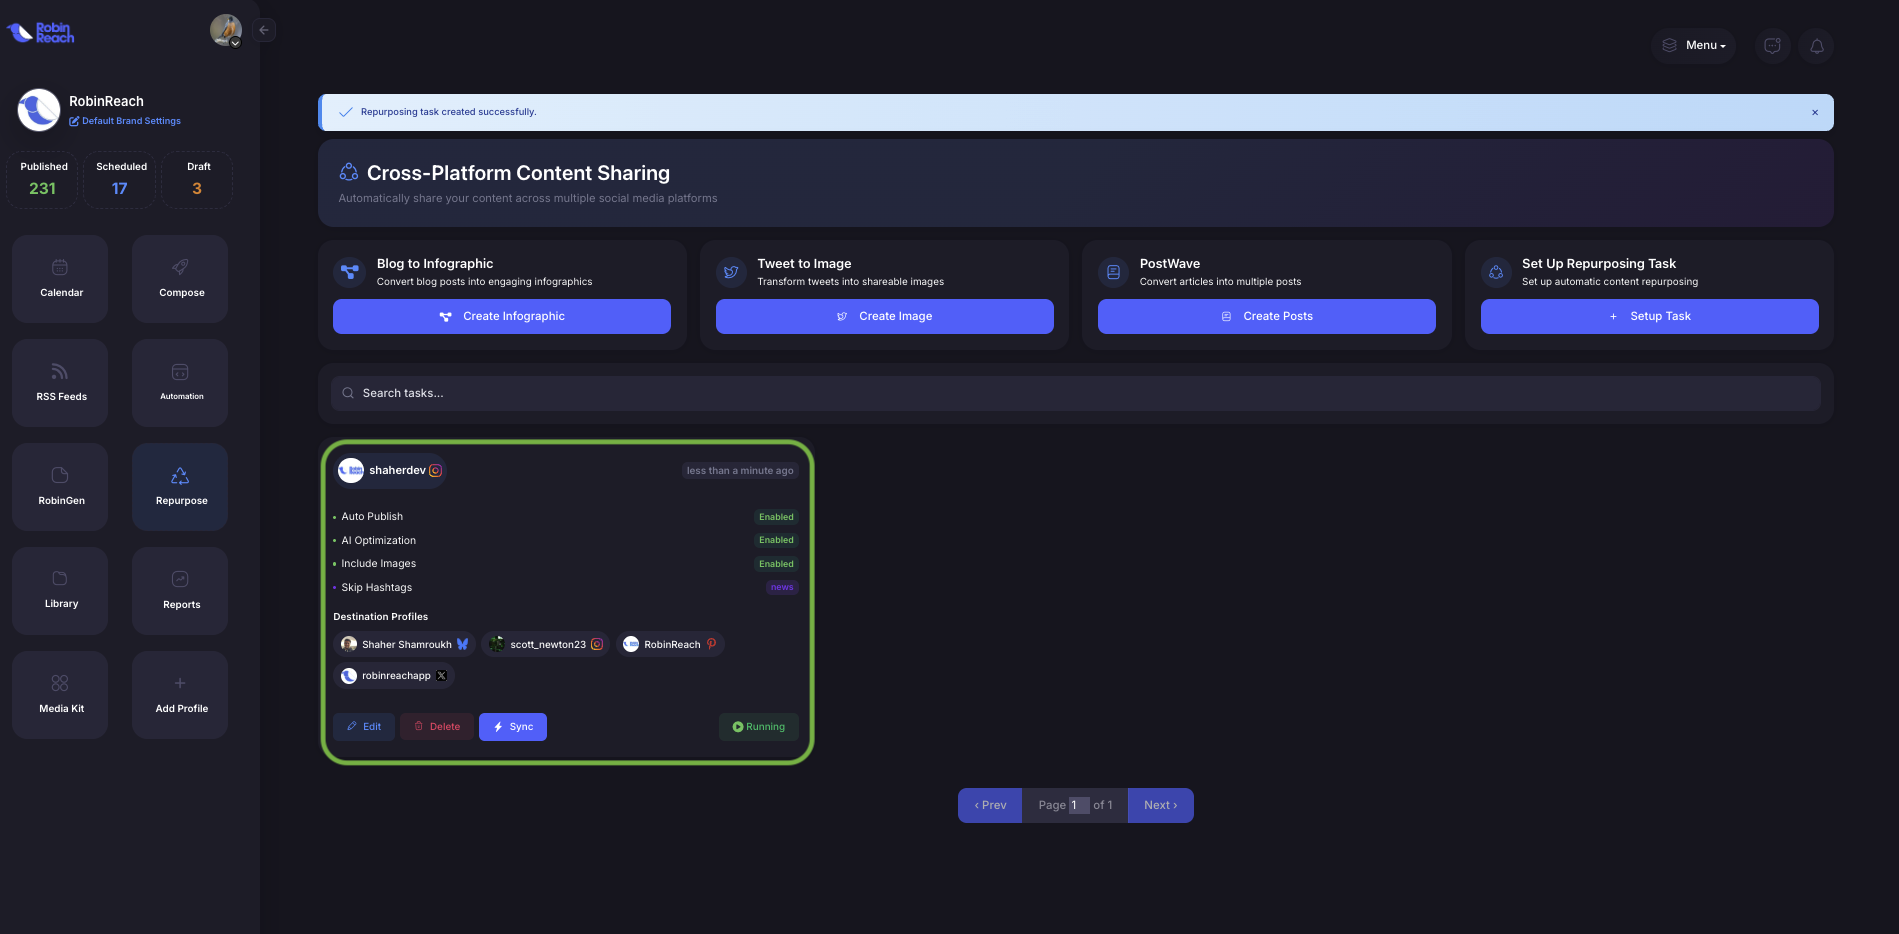The width and height of the screenshot is (1899, 934).
Task: Go to the previous page
Action: pos(990,805)
